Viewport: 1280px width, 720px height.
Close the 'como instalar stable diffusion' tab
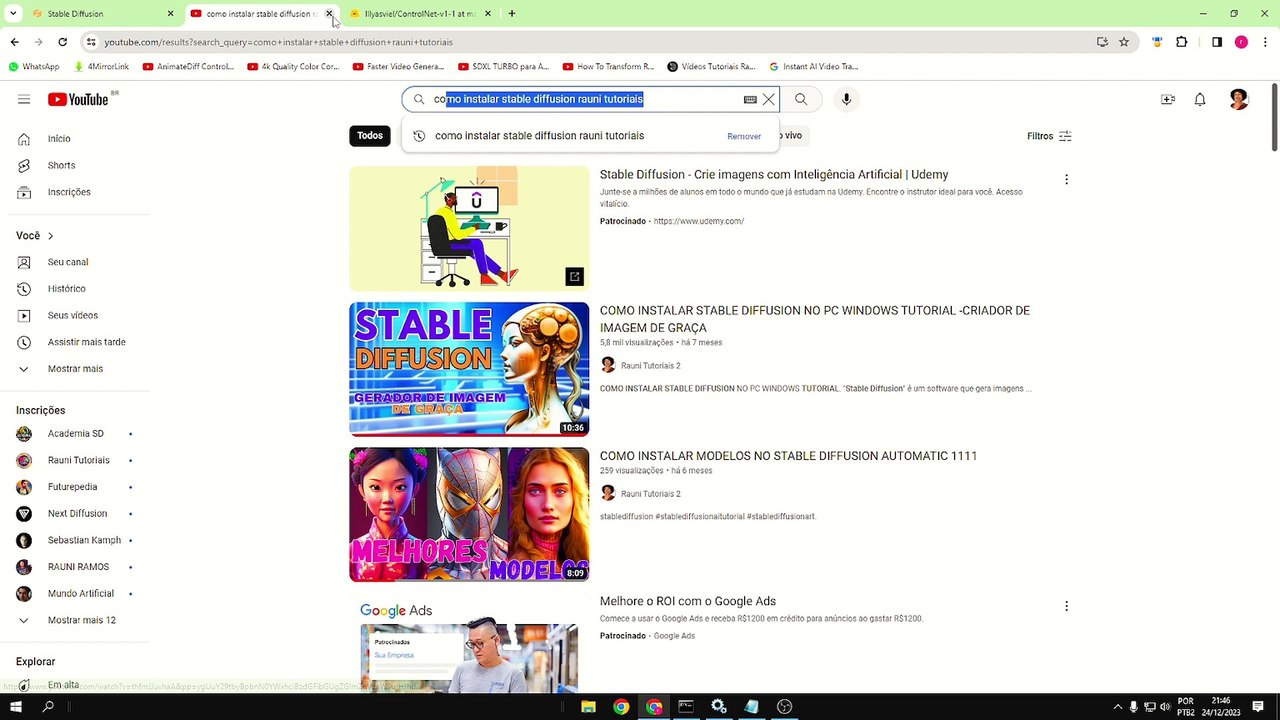(329, 14)
